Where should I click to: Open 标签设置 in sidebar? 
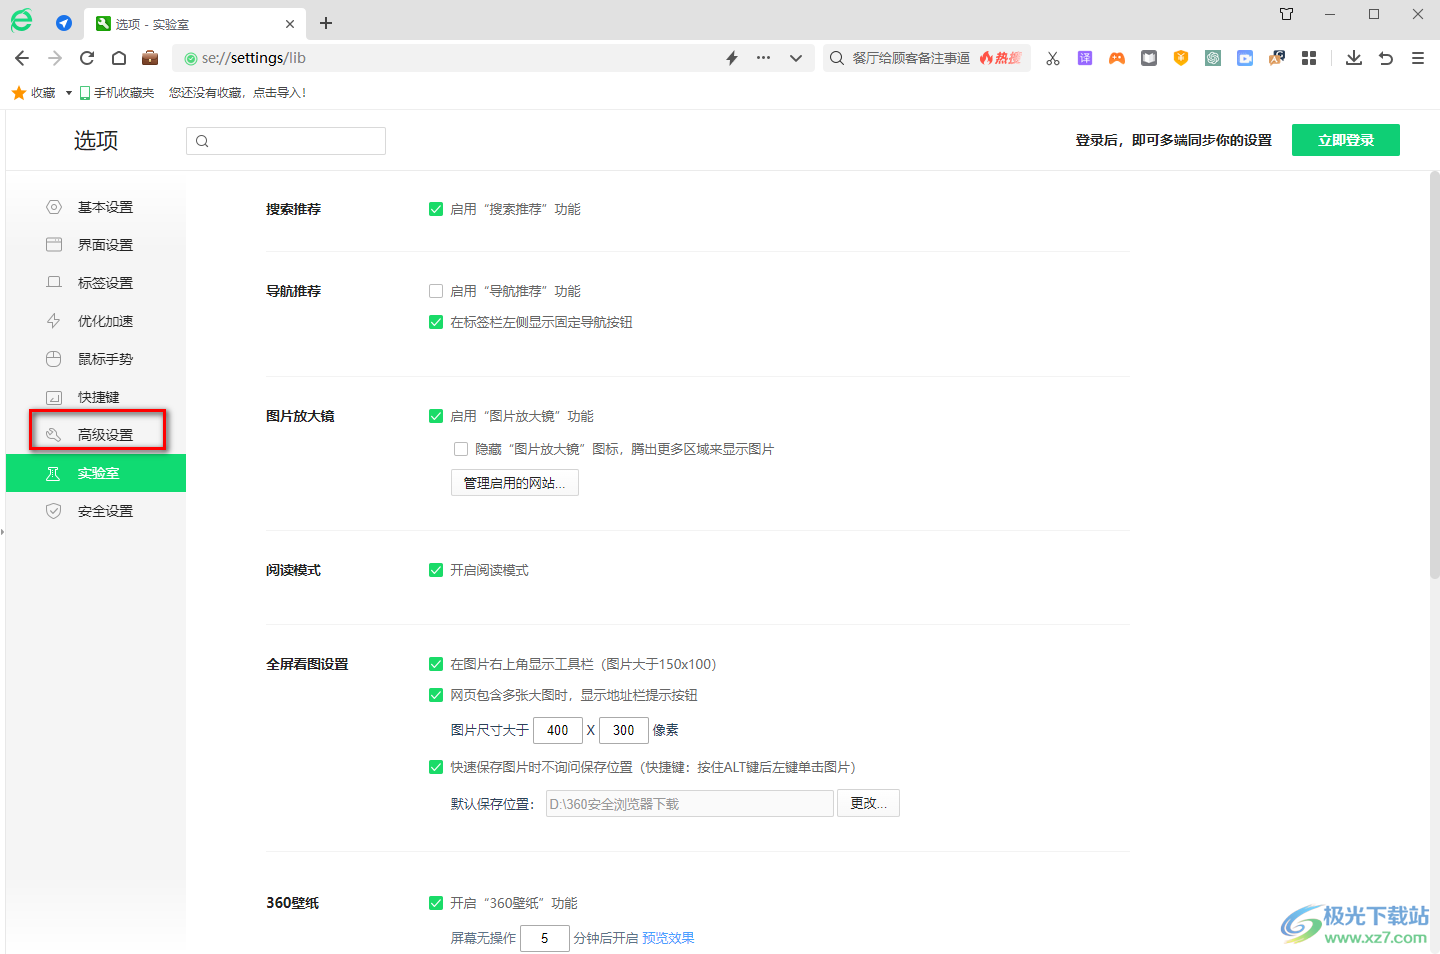96,283
